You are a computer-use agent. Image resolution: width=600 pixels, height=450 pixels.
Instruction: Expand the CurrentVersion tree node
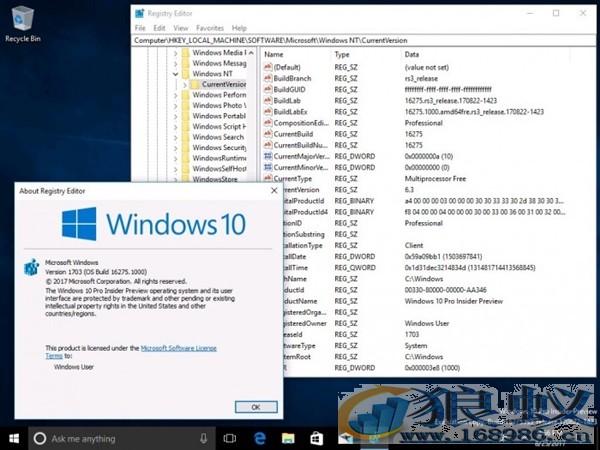click(184, 85)
